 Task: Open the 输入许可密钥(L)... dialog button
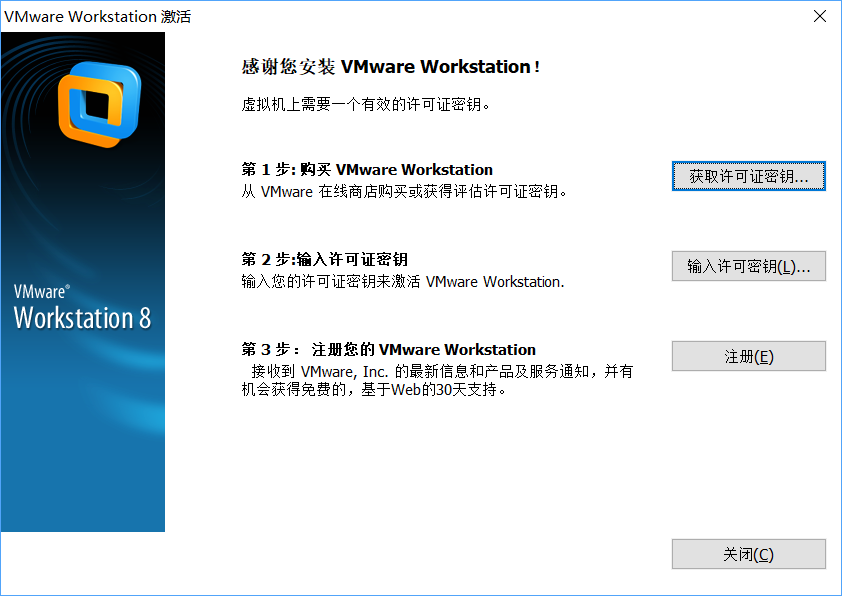(x=749, y=266)
